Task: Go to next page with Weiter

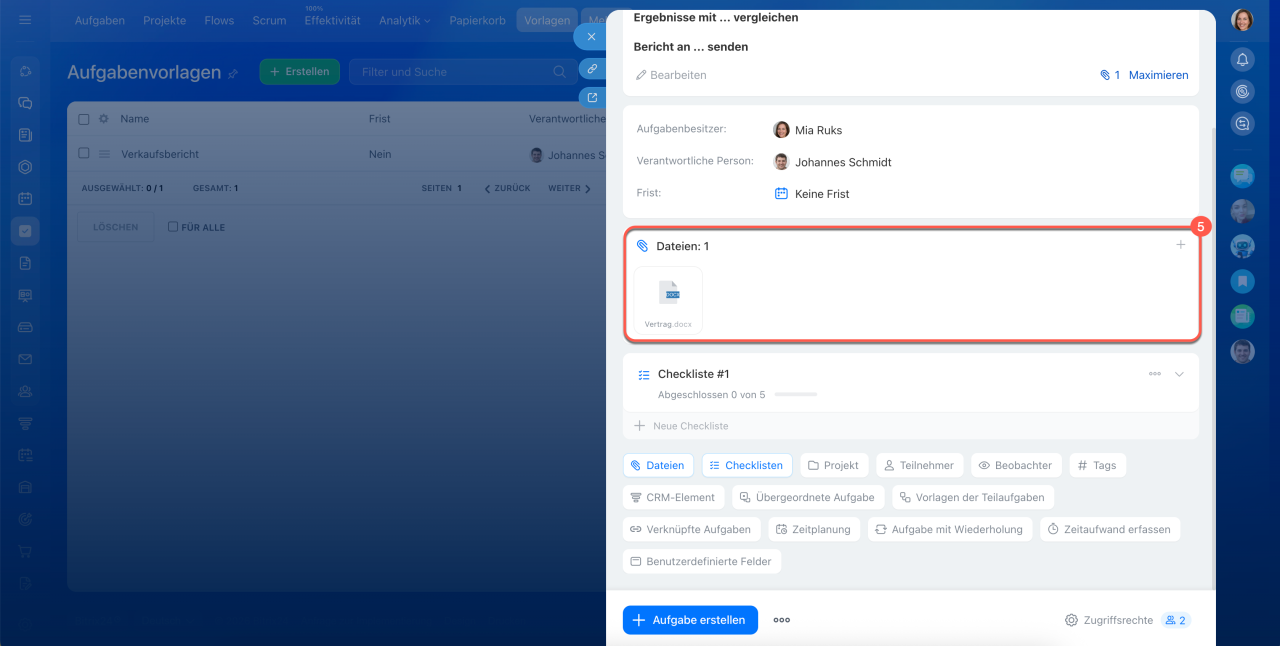Action: coord(569,188)
